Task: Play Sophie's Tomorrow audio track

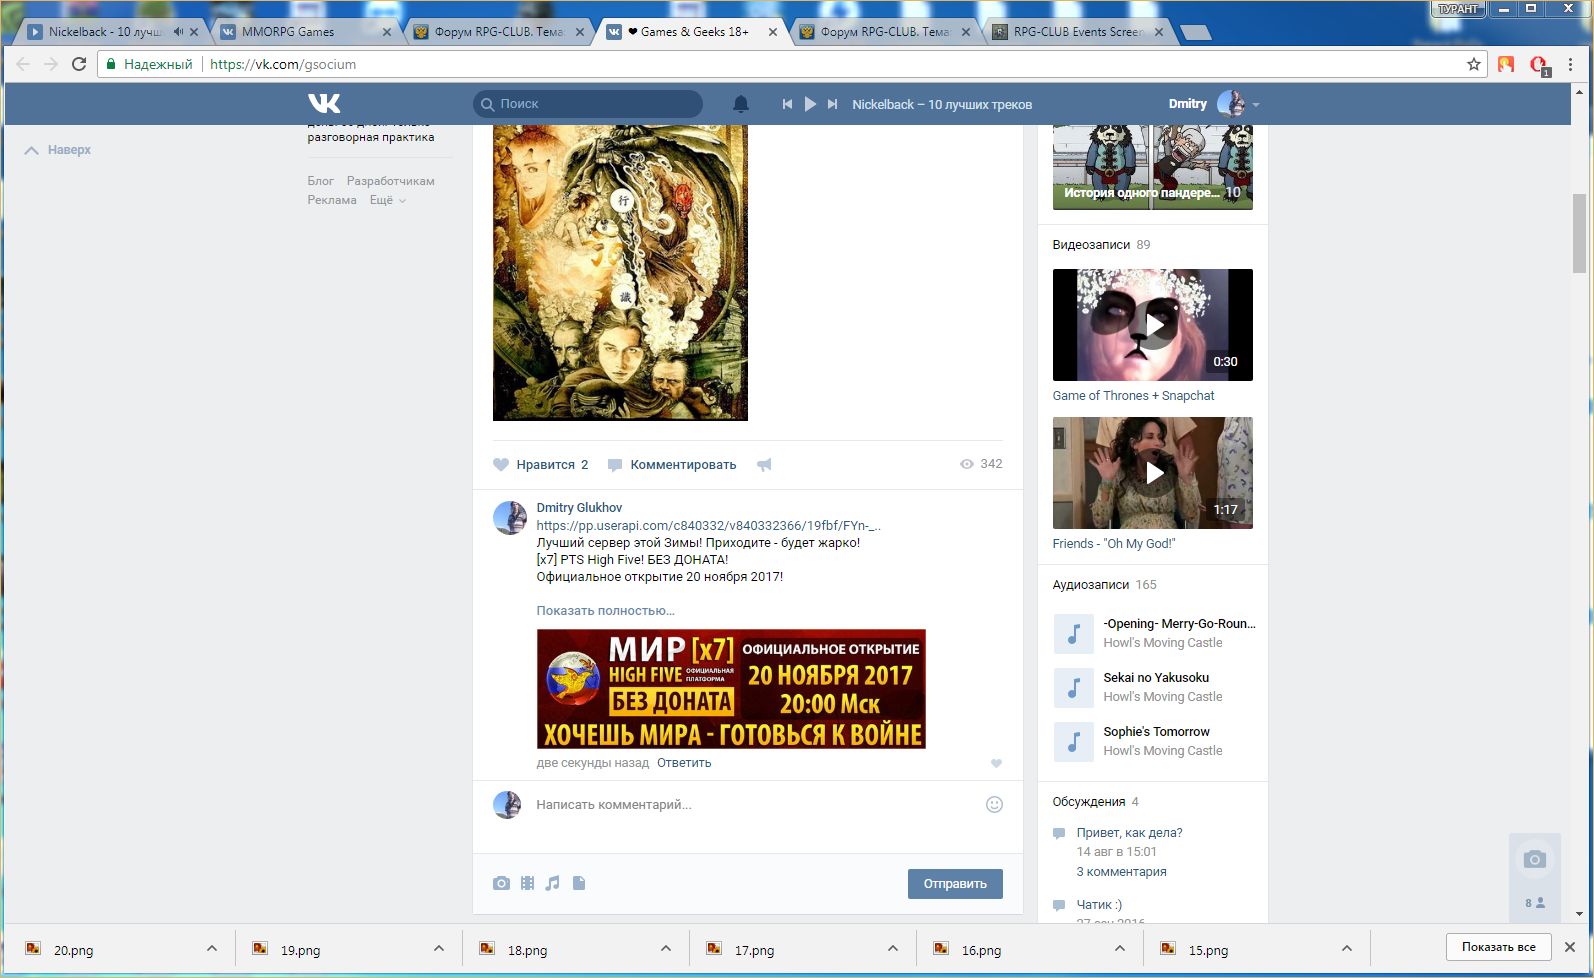Action: click(1074, 742)
